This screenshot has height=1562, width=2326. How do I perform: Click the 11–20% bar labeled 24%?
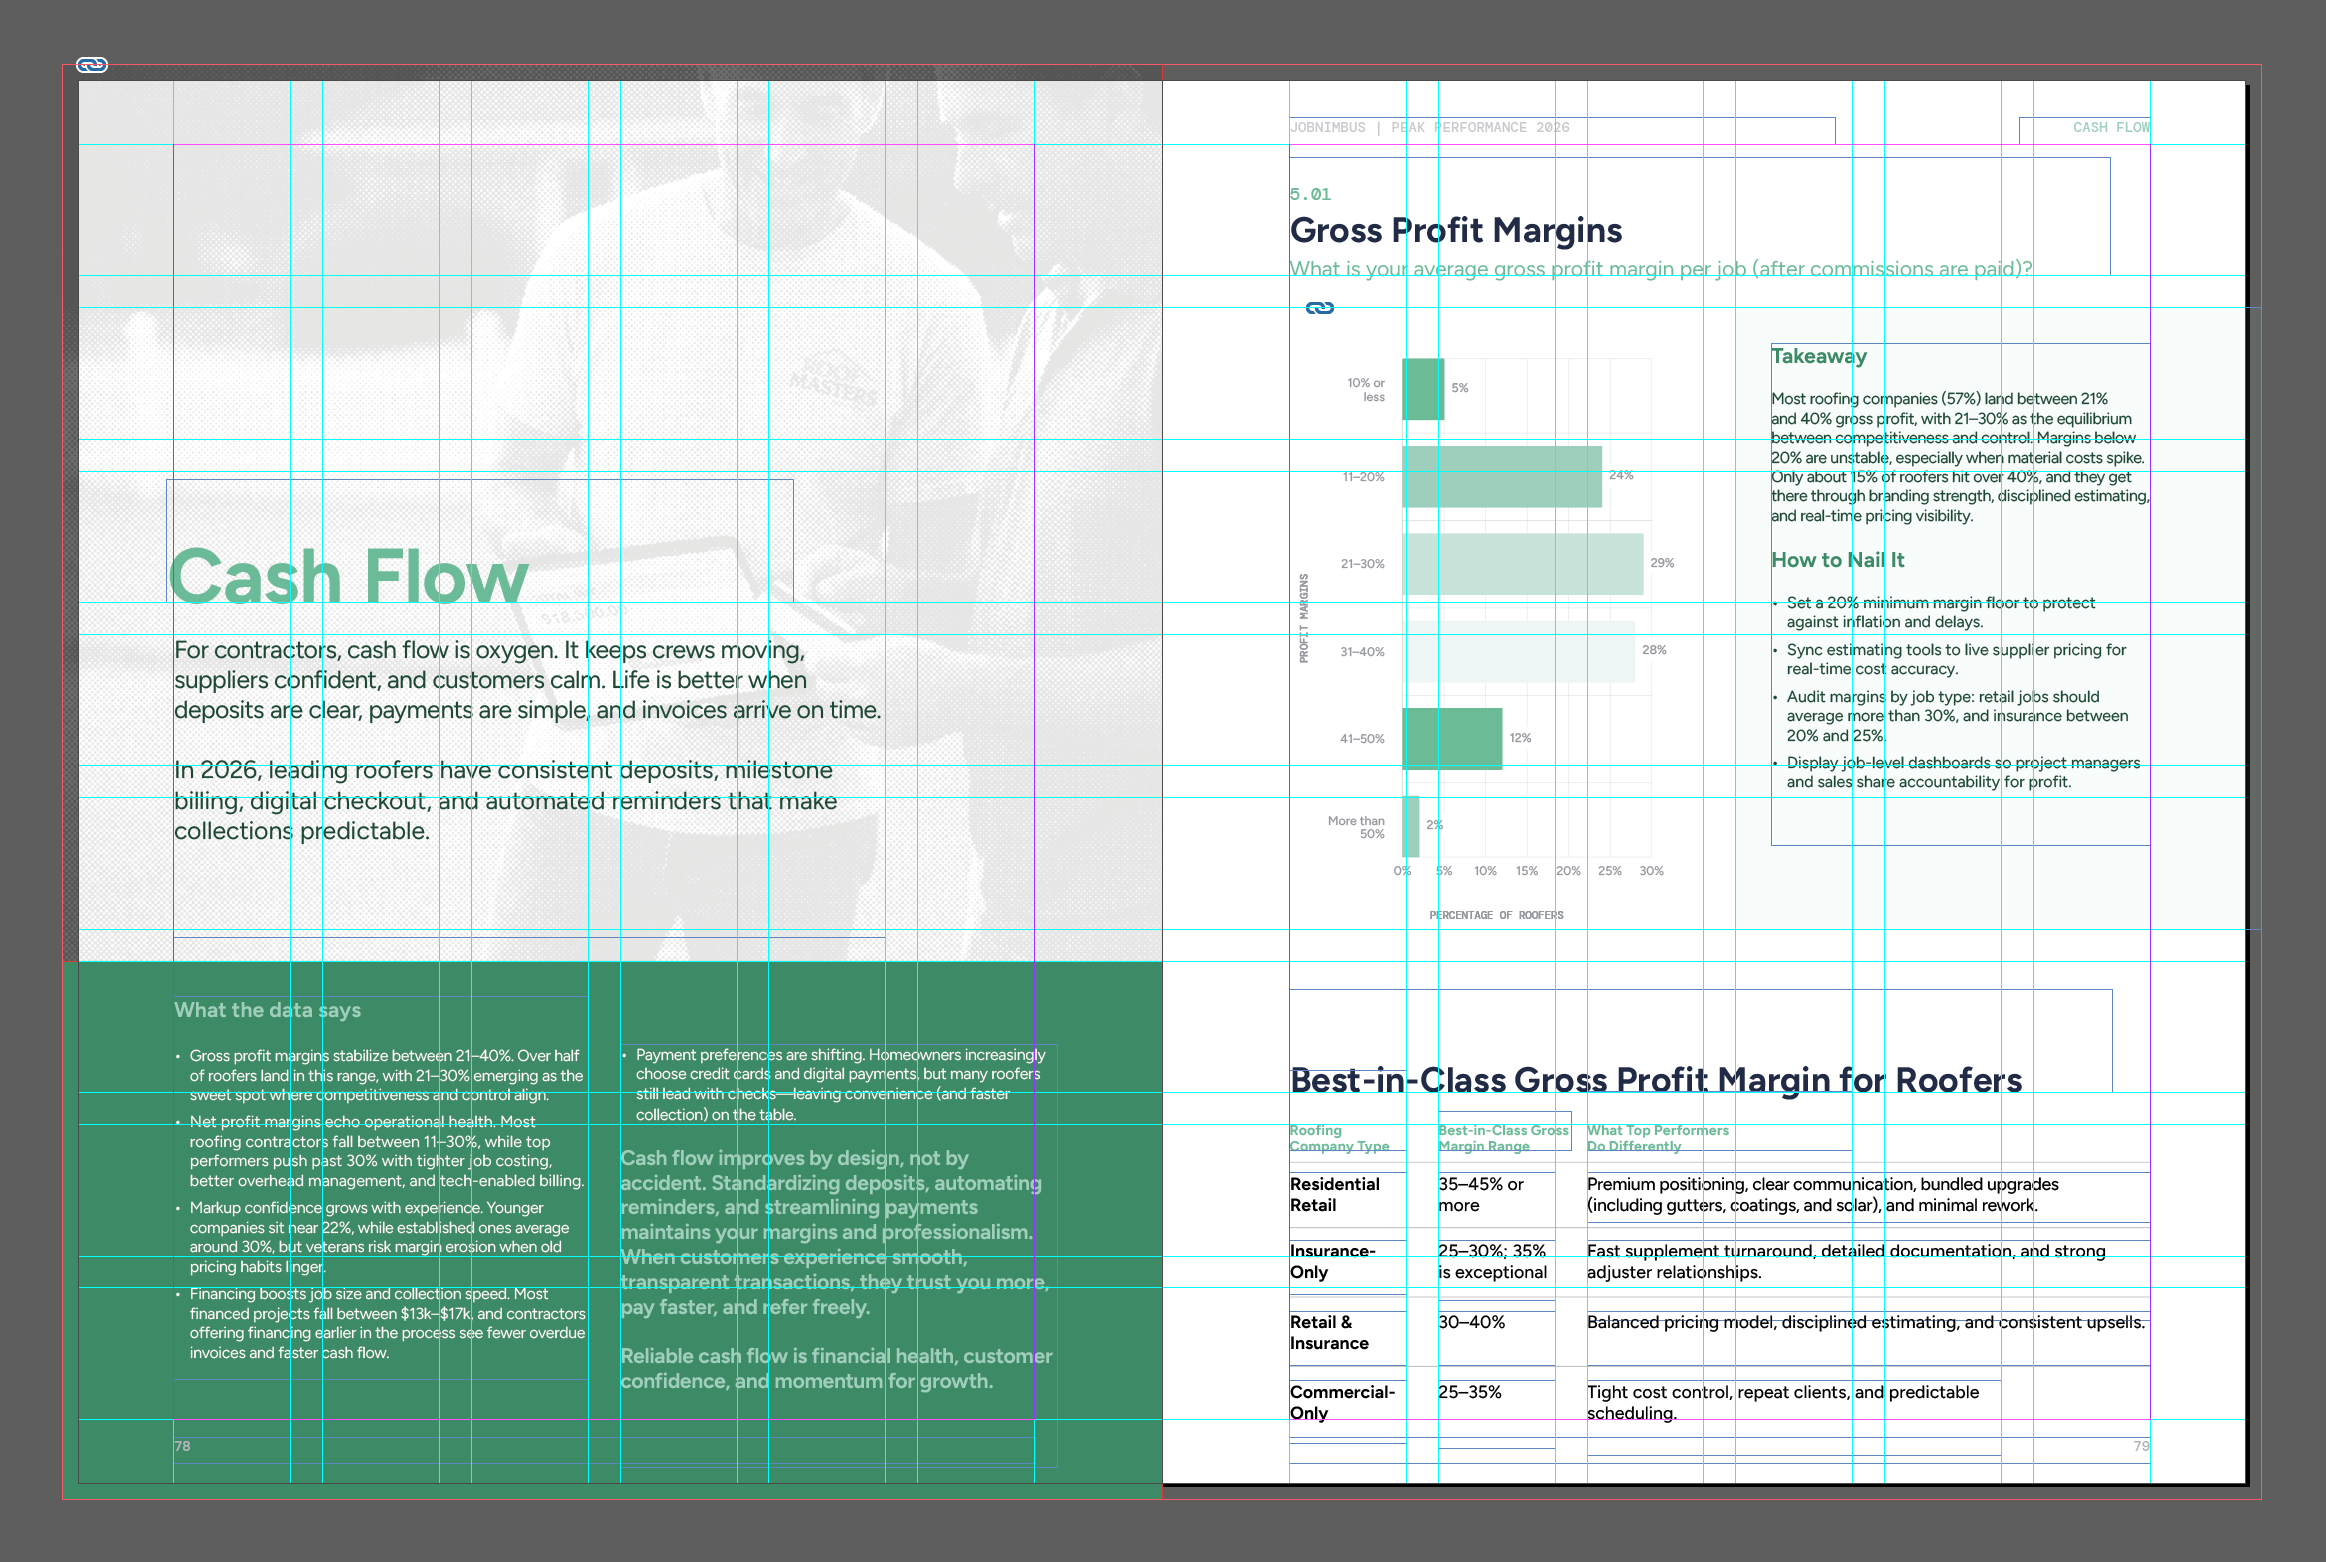coord(1501,477)
